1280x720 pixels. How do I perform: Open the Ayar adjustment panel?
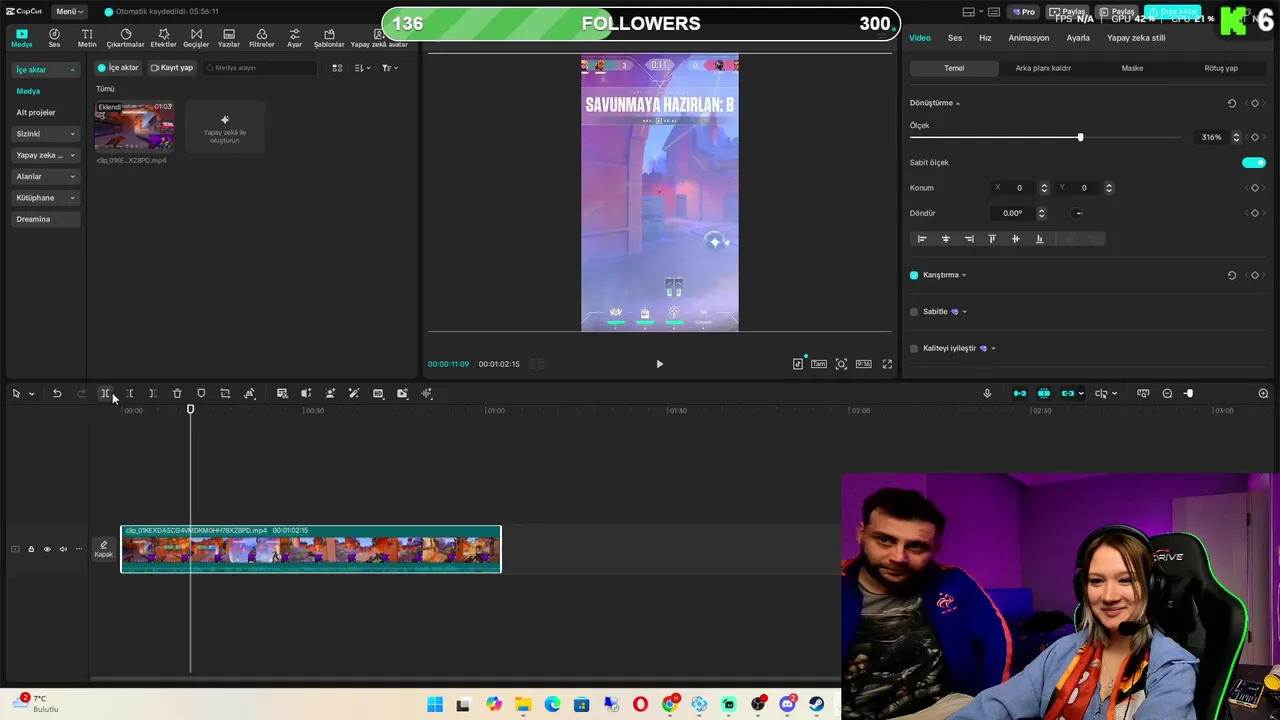[x=294, y=38]
